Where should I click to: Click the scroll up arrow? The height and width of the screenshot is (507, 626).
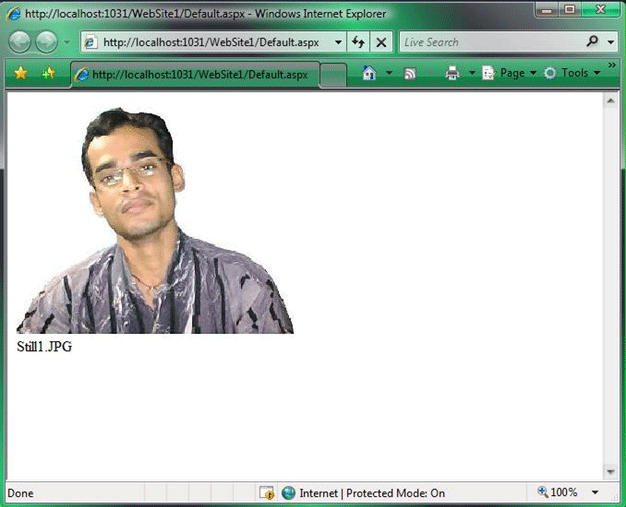pyautogui.click(x=610, y=101)
